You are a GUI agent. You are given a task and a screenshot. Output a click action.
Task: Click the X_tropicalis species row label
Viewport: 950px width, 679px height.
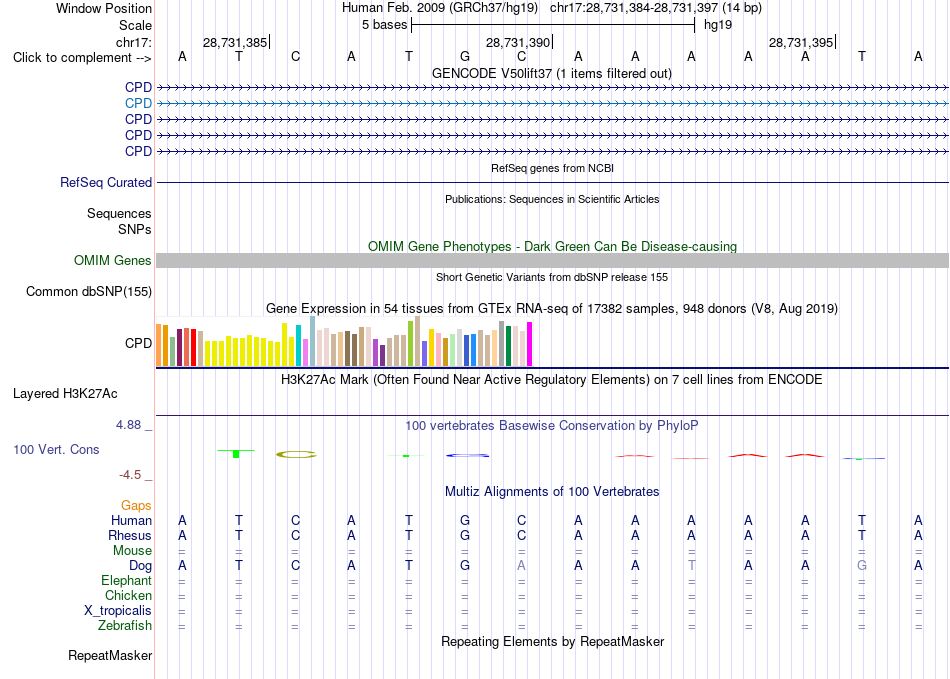(118, 611)
